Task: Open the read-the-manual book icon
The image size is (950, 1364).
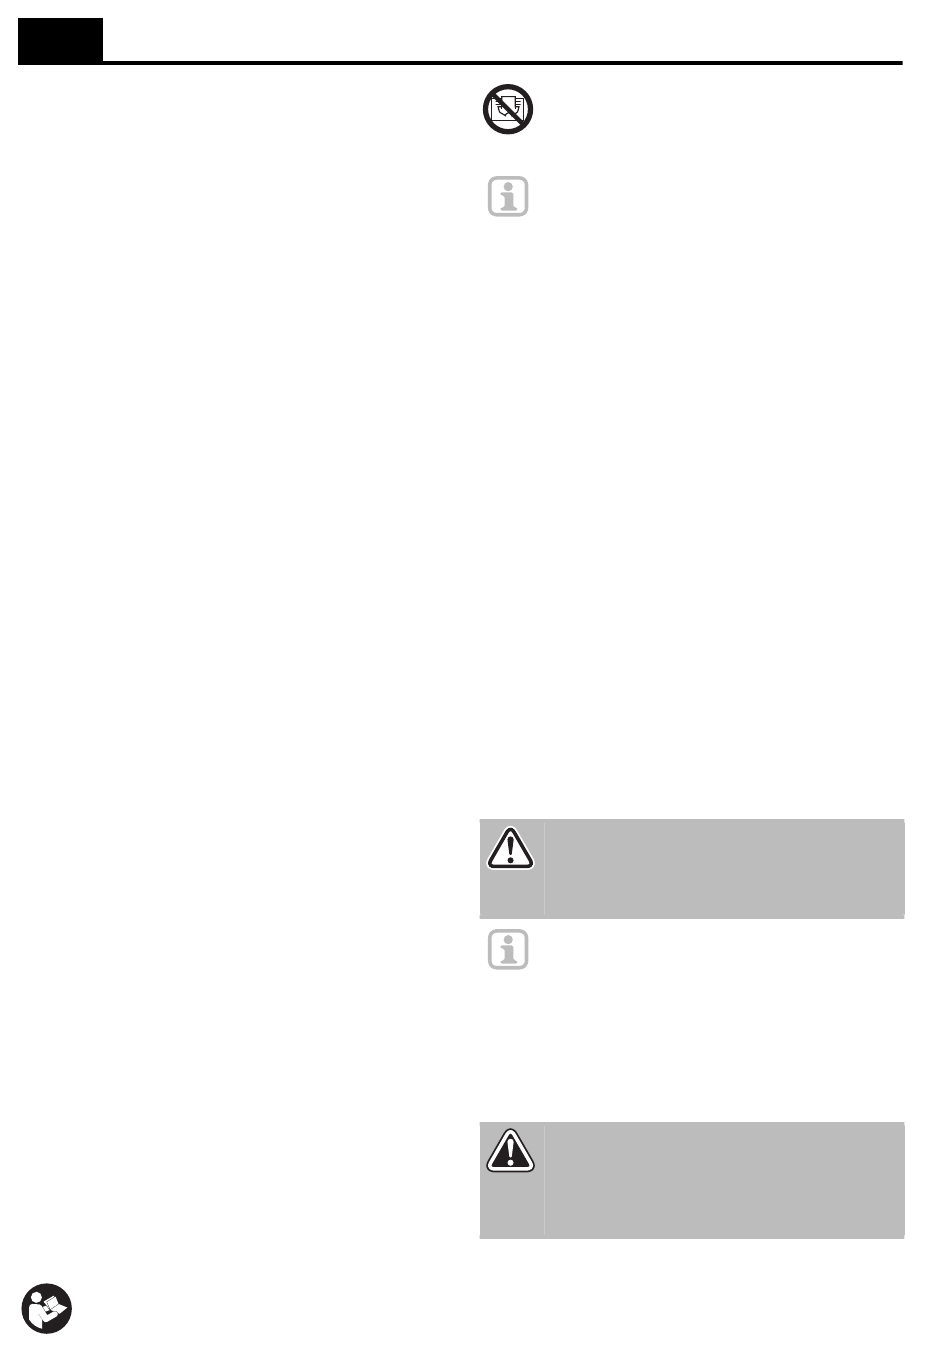Action: [47, 1311]
